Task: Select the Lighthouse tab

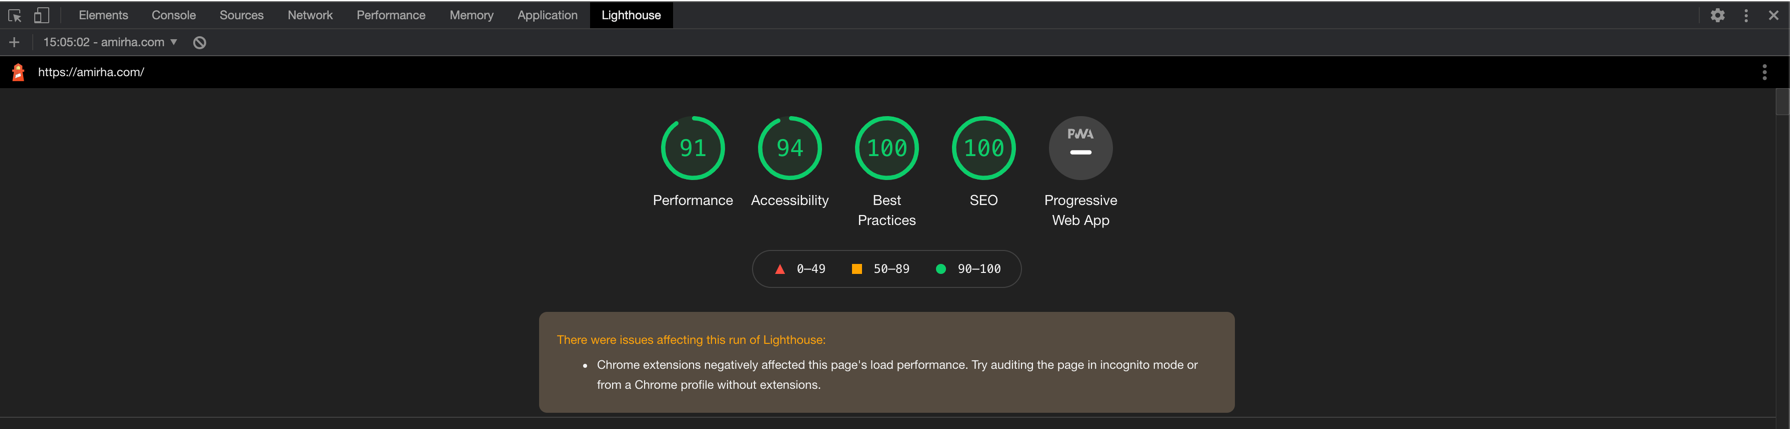Action: [631, 15]
